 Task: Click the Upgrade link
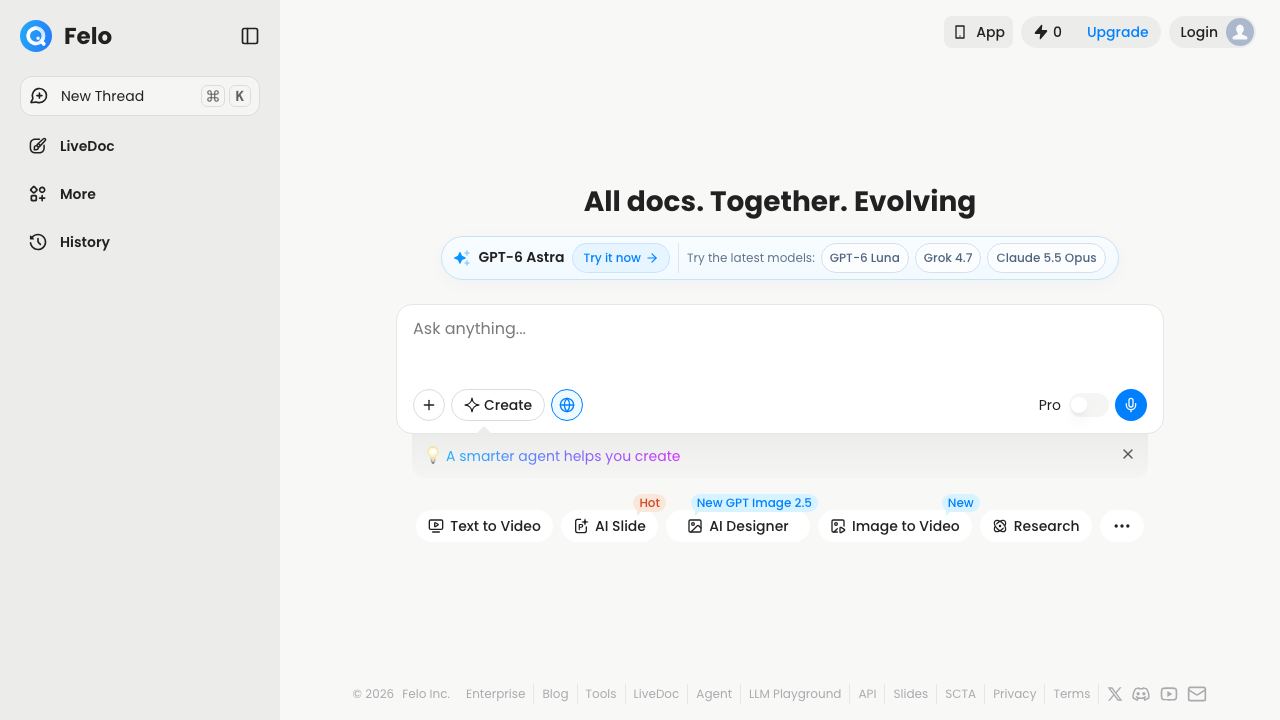pyautogui.click(x=1117, y=32)
